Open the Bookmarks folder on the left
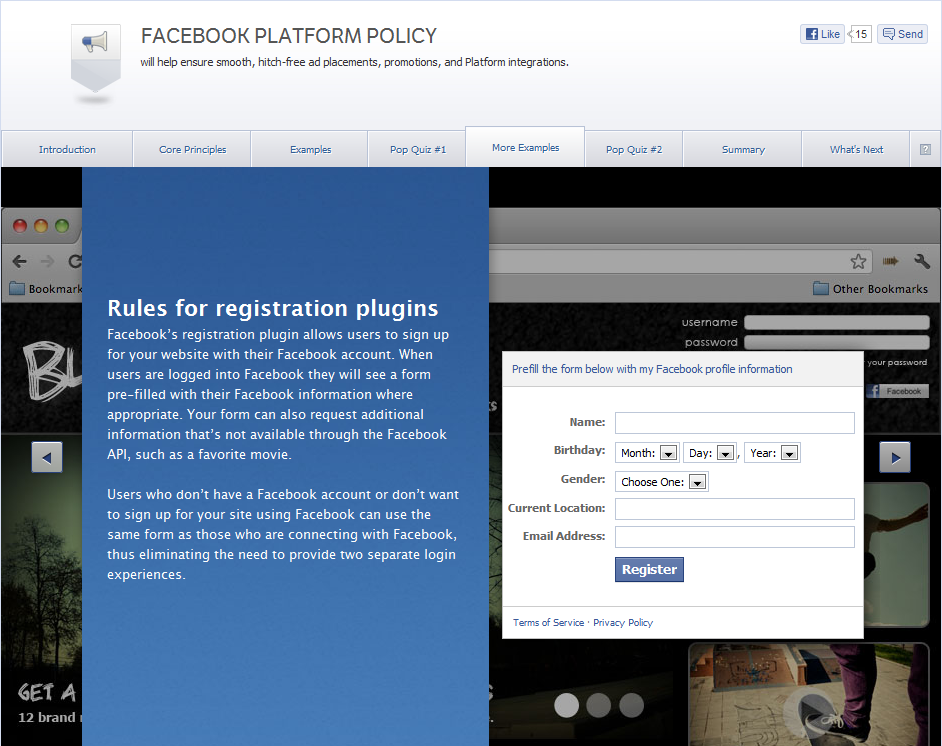The width and height of the screenshot is (942, 746). click(46, 288)
